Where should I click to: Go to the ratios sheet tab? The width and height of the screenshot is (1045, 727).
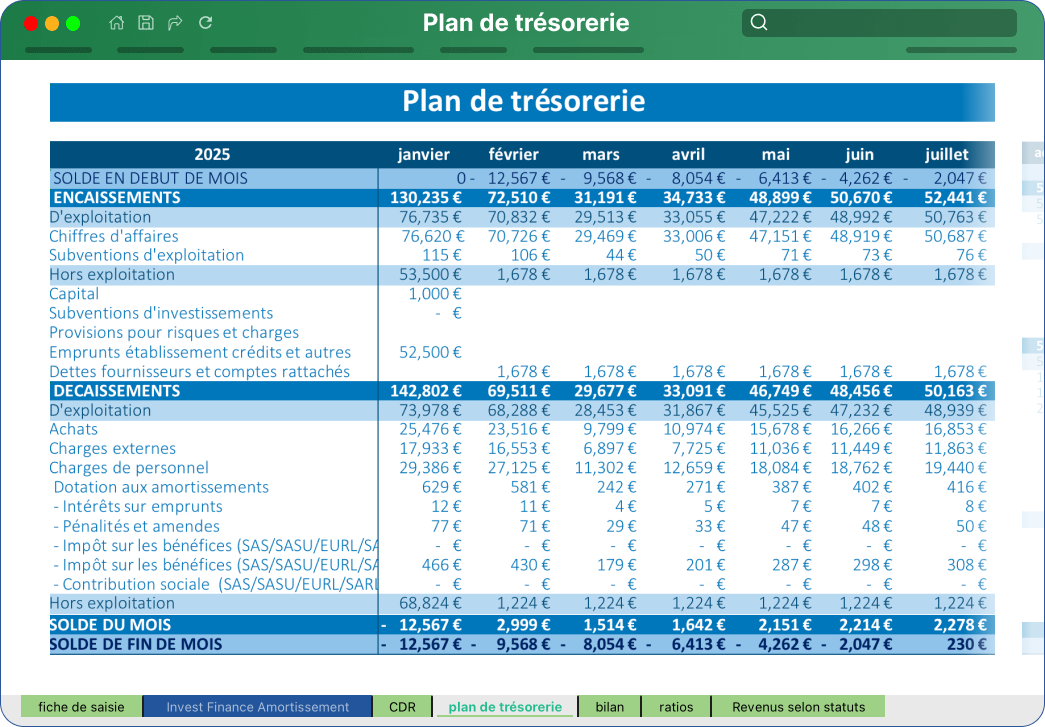click(676, 706)
